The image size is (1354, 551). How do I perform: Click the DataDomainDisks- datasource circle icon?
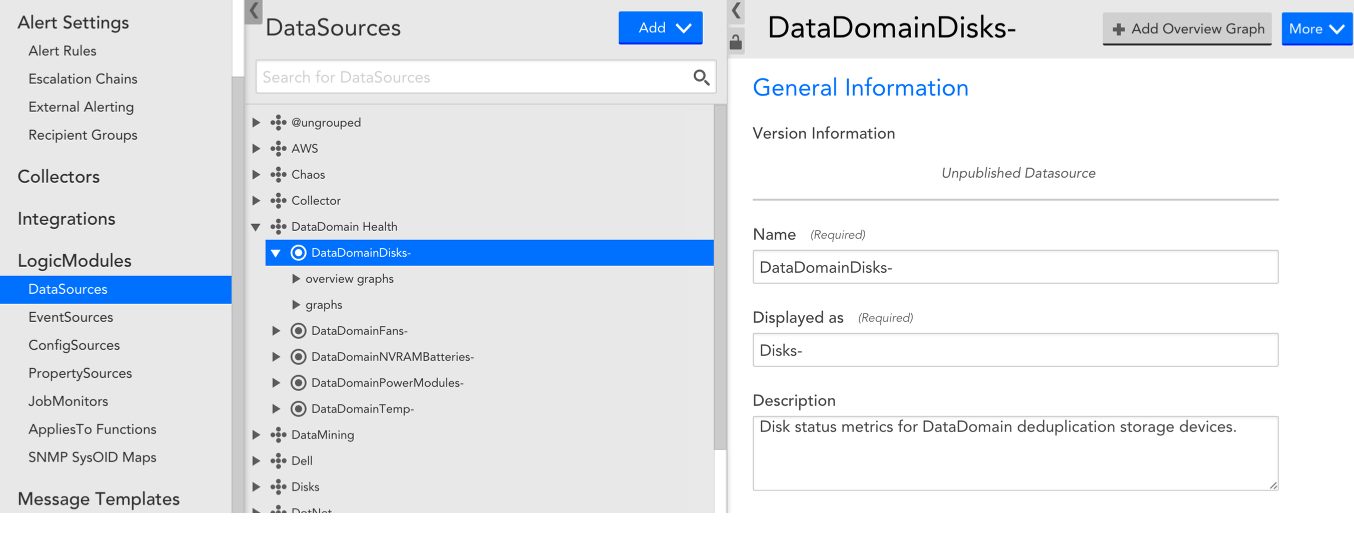pos(298,252)
